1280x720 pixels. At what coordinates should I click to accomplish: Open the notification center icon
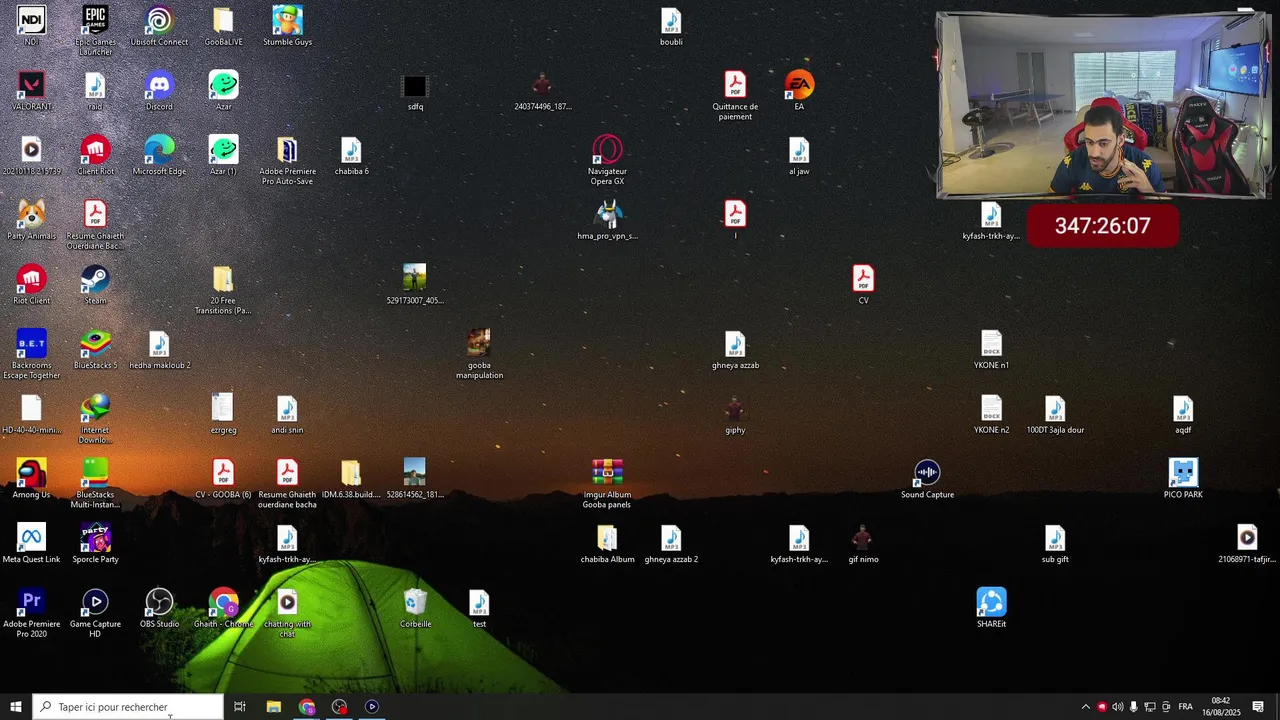click(1258, 707)
